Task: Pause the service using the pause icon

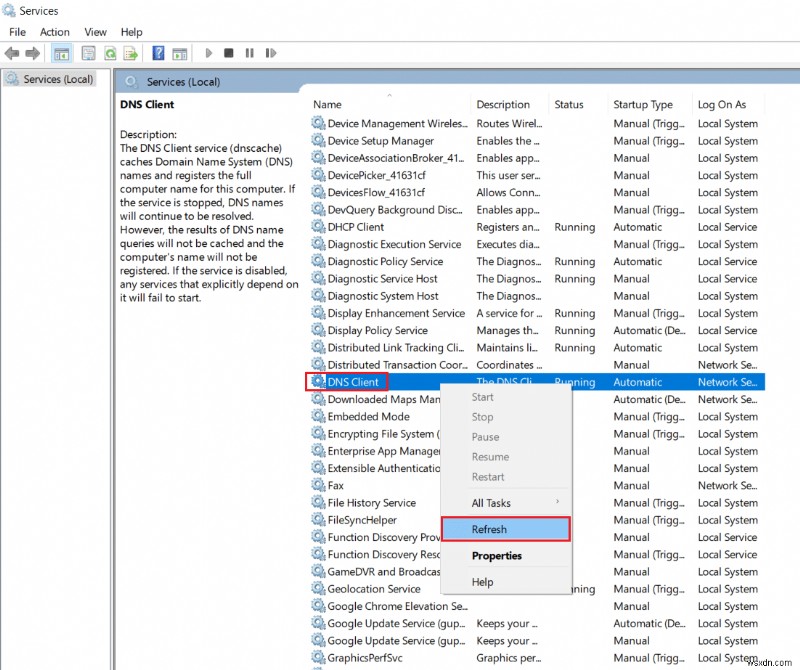Action: pyautogui.click(x=252, y=53)
